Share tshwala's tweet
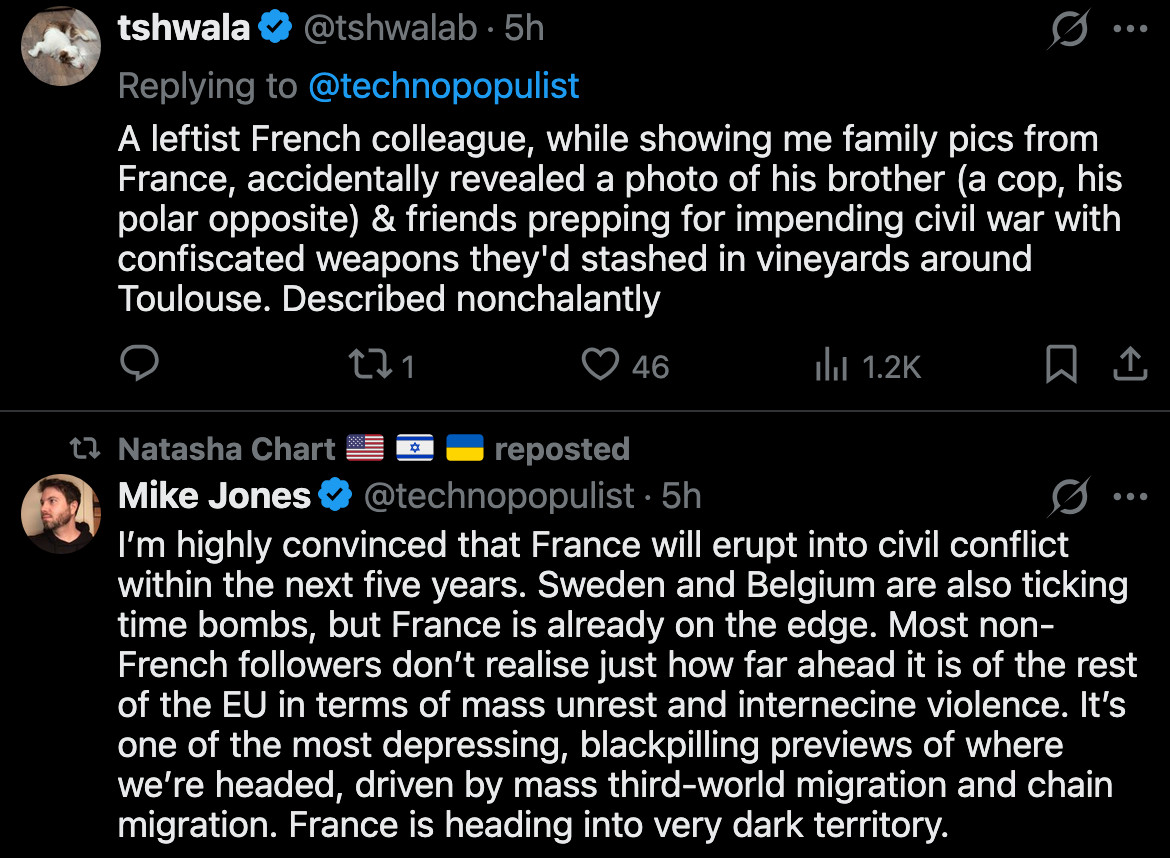 (x=1129, y=365)
